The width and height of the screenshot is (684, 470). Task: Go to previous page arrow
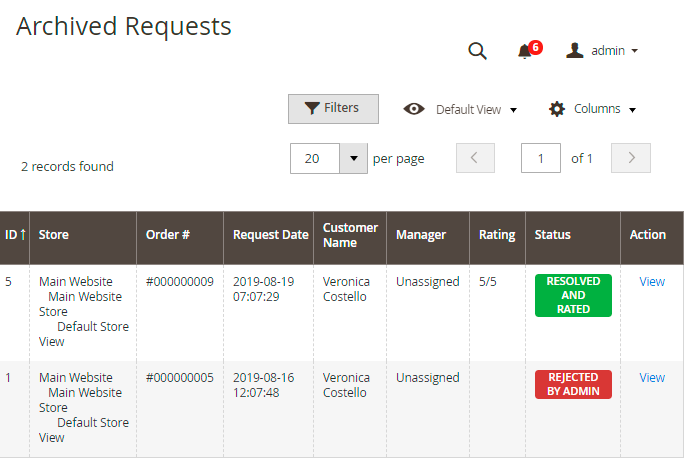475,158
